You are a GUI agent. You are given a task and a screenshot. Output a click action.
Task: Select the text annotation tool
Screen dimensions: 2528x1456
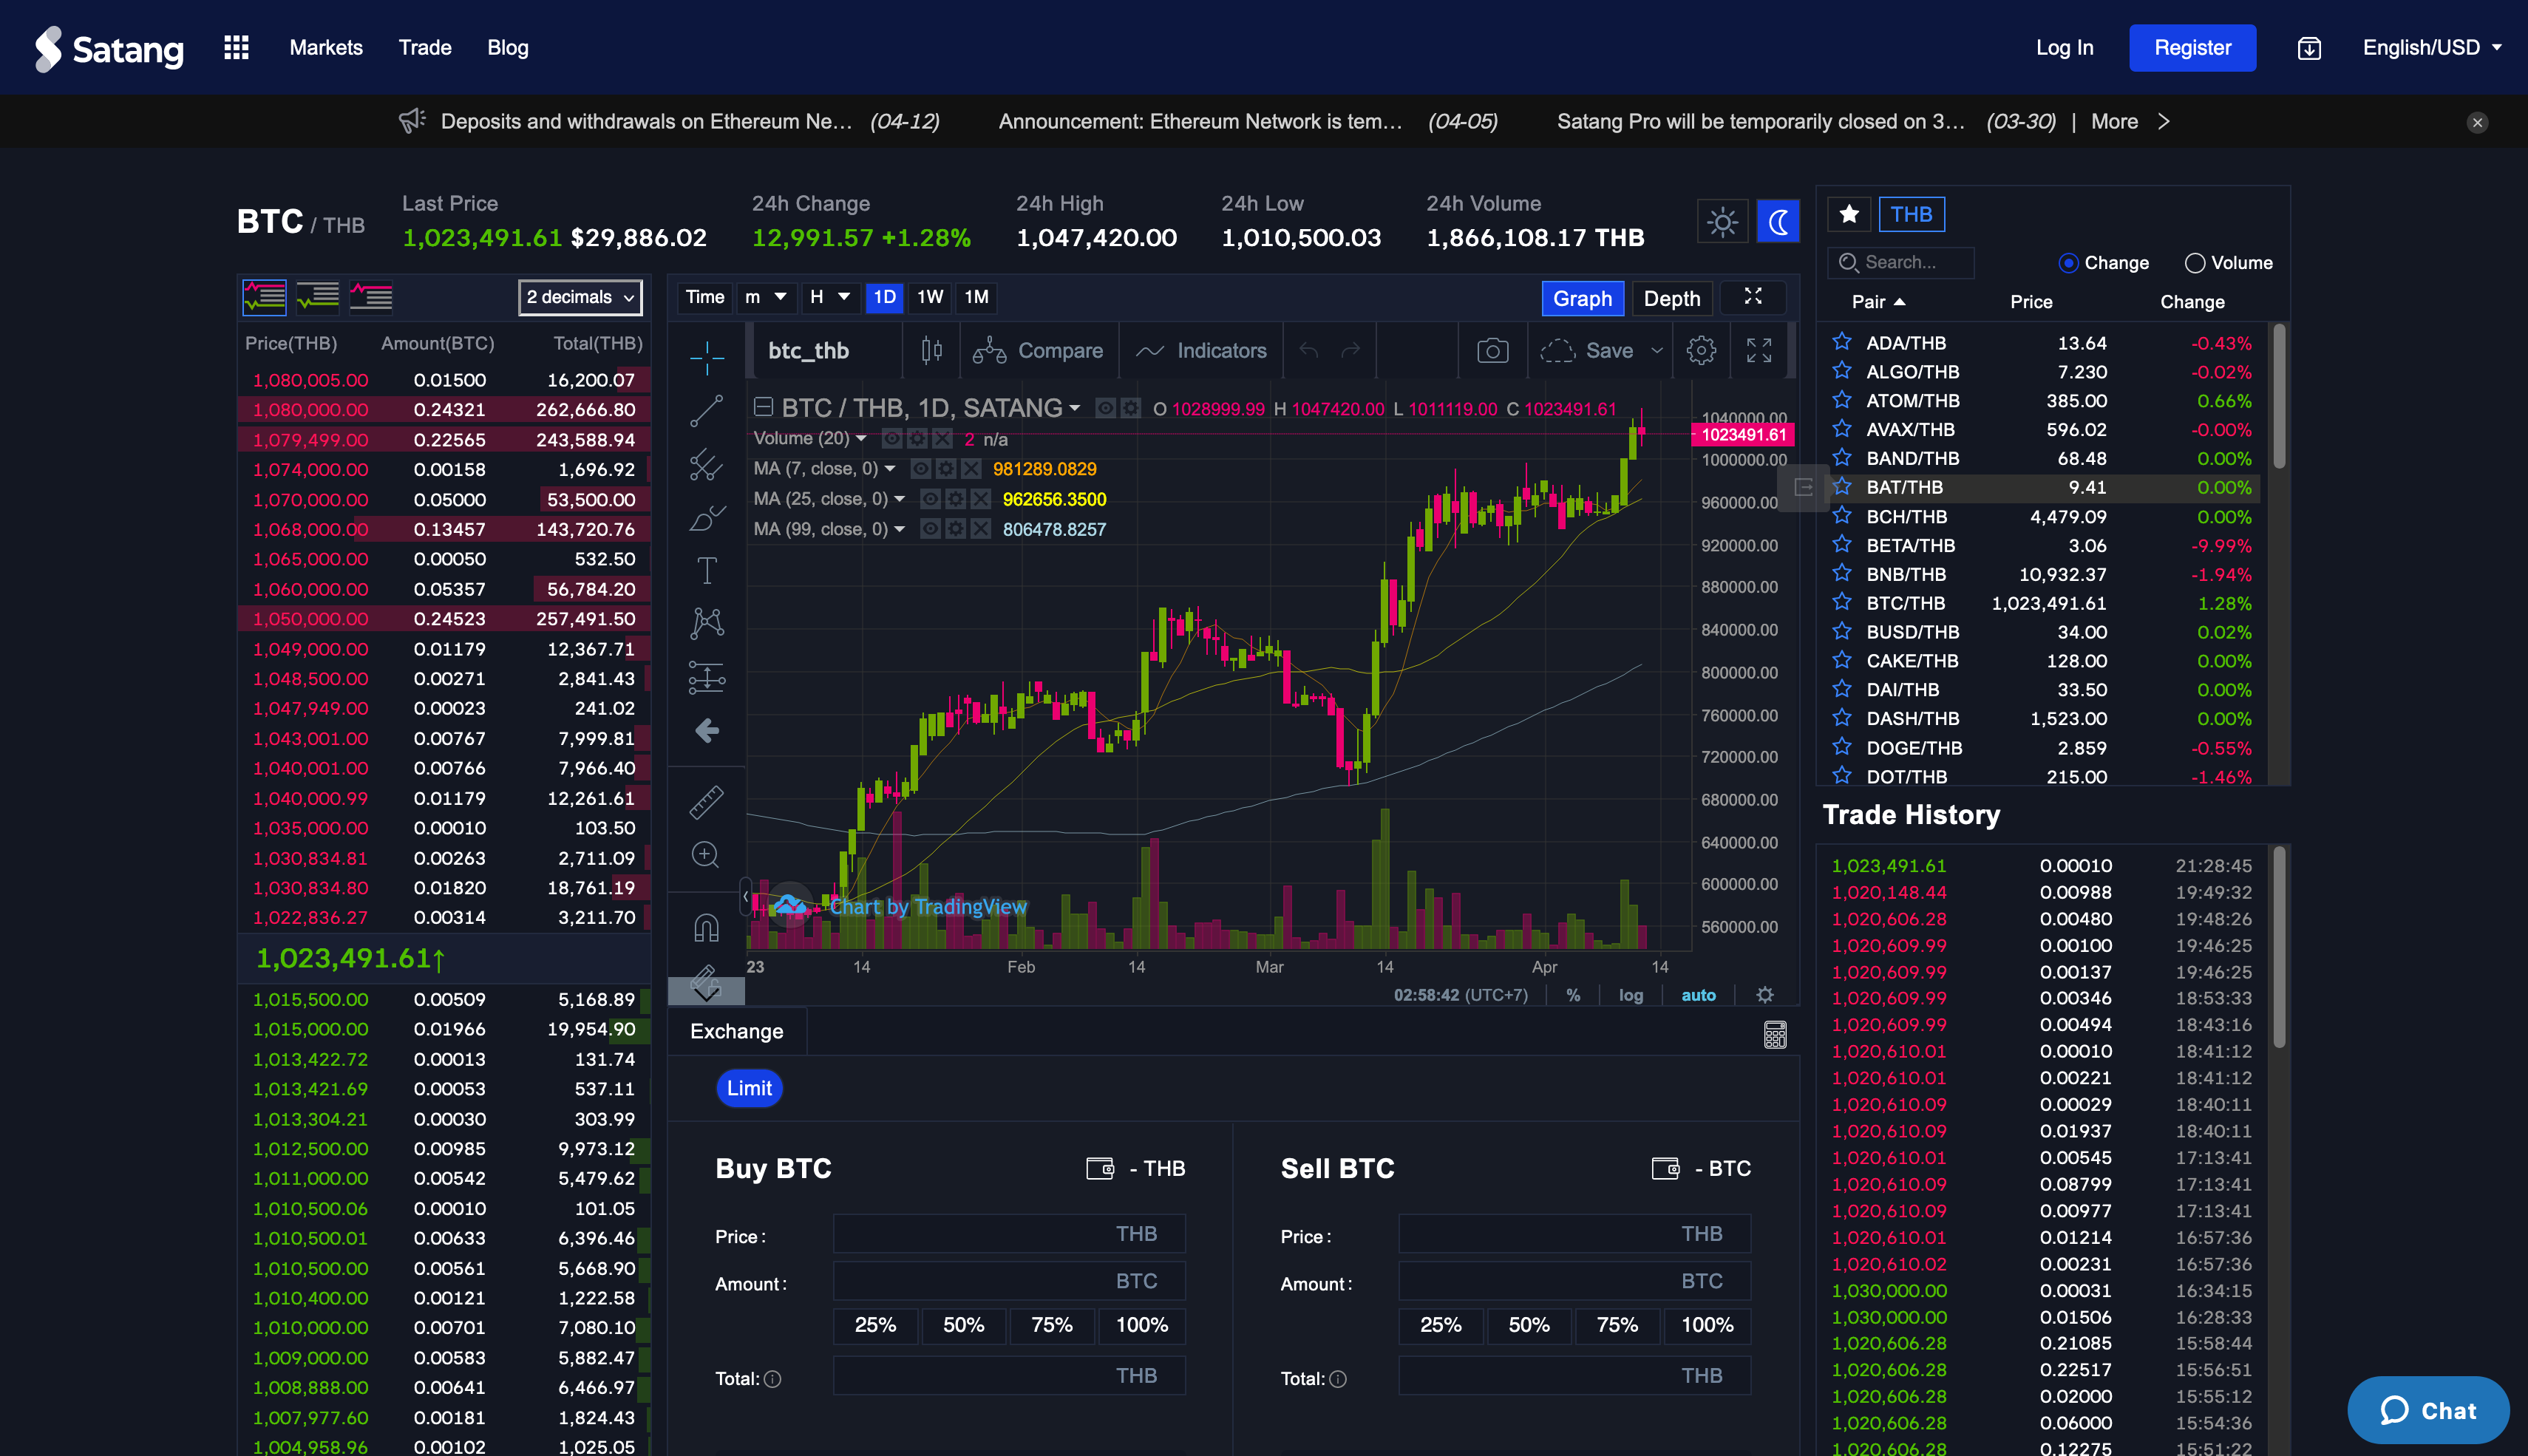[706, 571]
